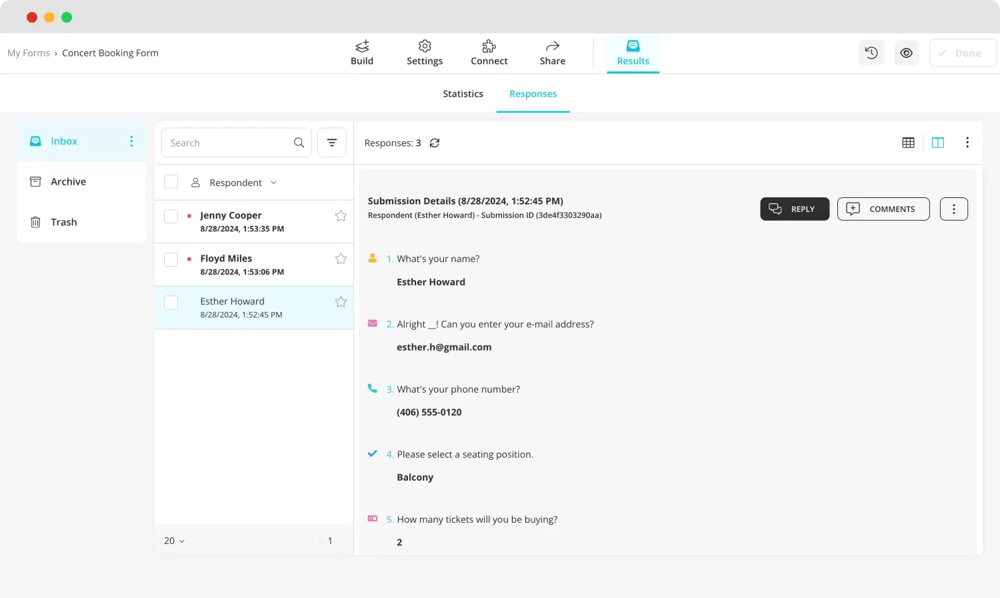The image size is (1000, 598).
Task: Open the Comments button
Action: tap(883, 209)
